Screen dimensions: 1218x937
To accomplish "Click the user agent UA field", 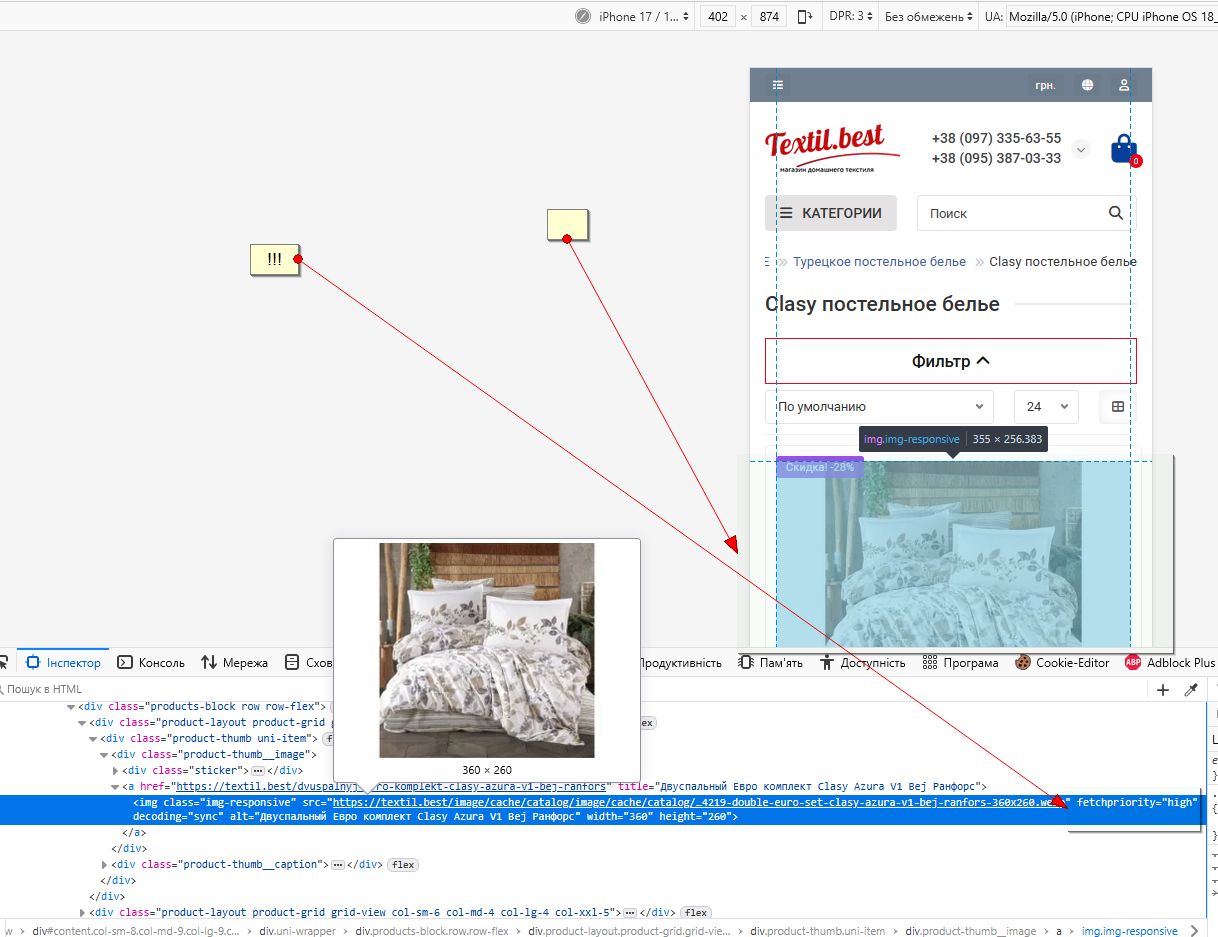I will pos(1111,17).
